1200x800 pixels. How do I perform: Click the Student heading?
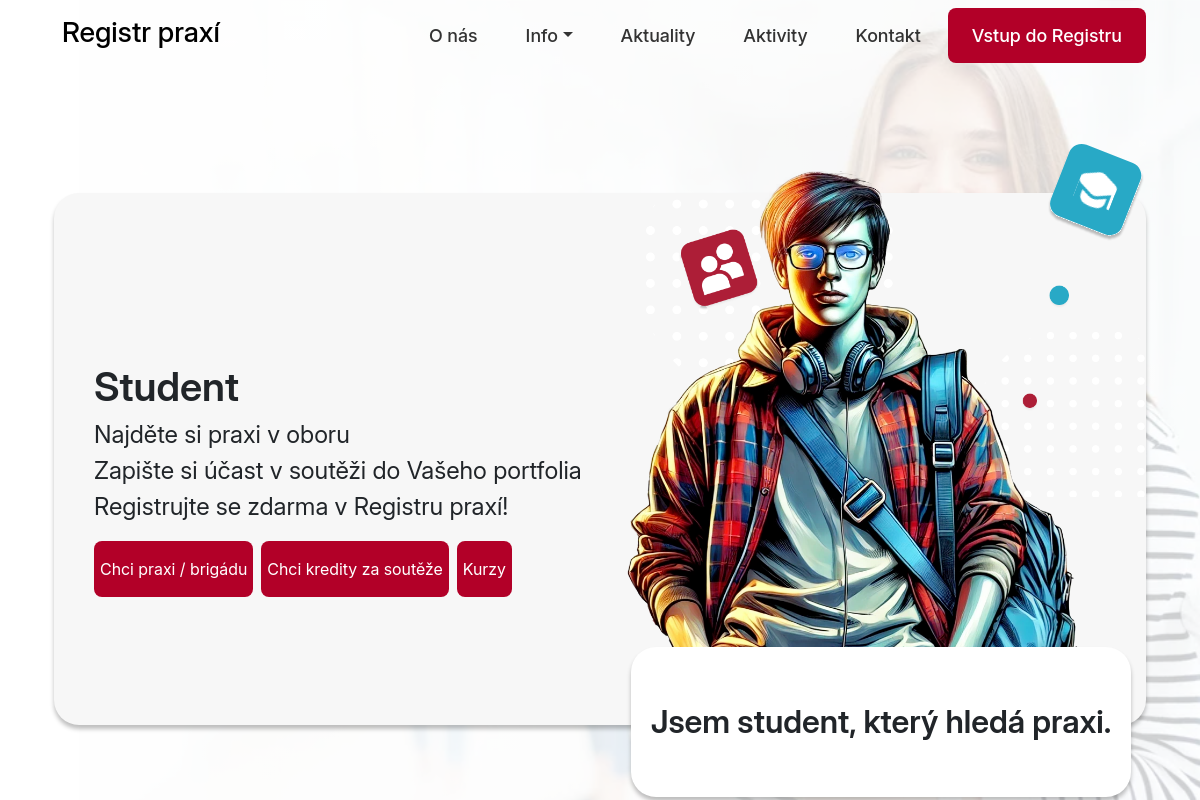(x=166, y=387)
